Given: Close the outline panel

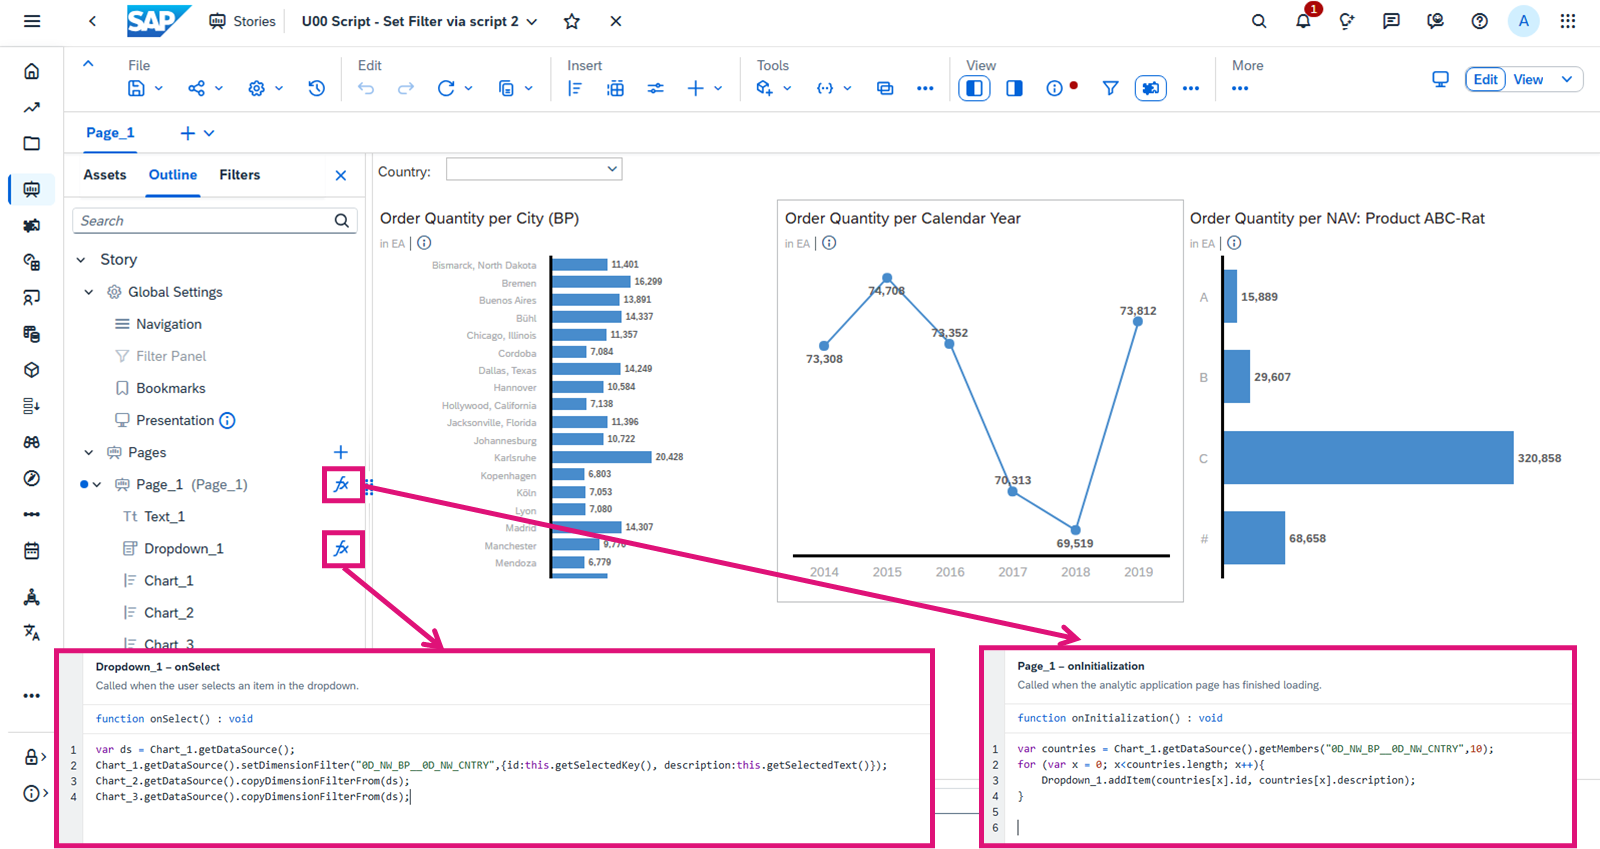Looking at the screenshot, I should point(341,175).
